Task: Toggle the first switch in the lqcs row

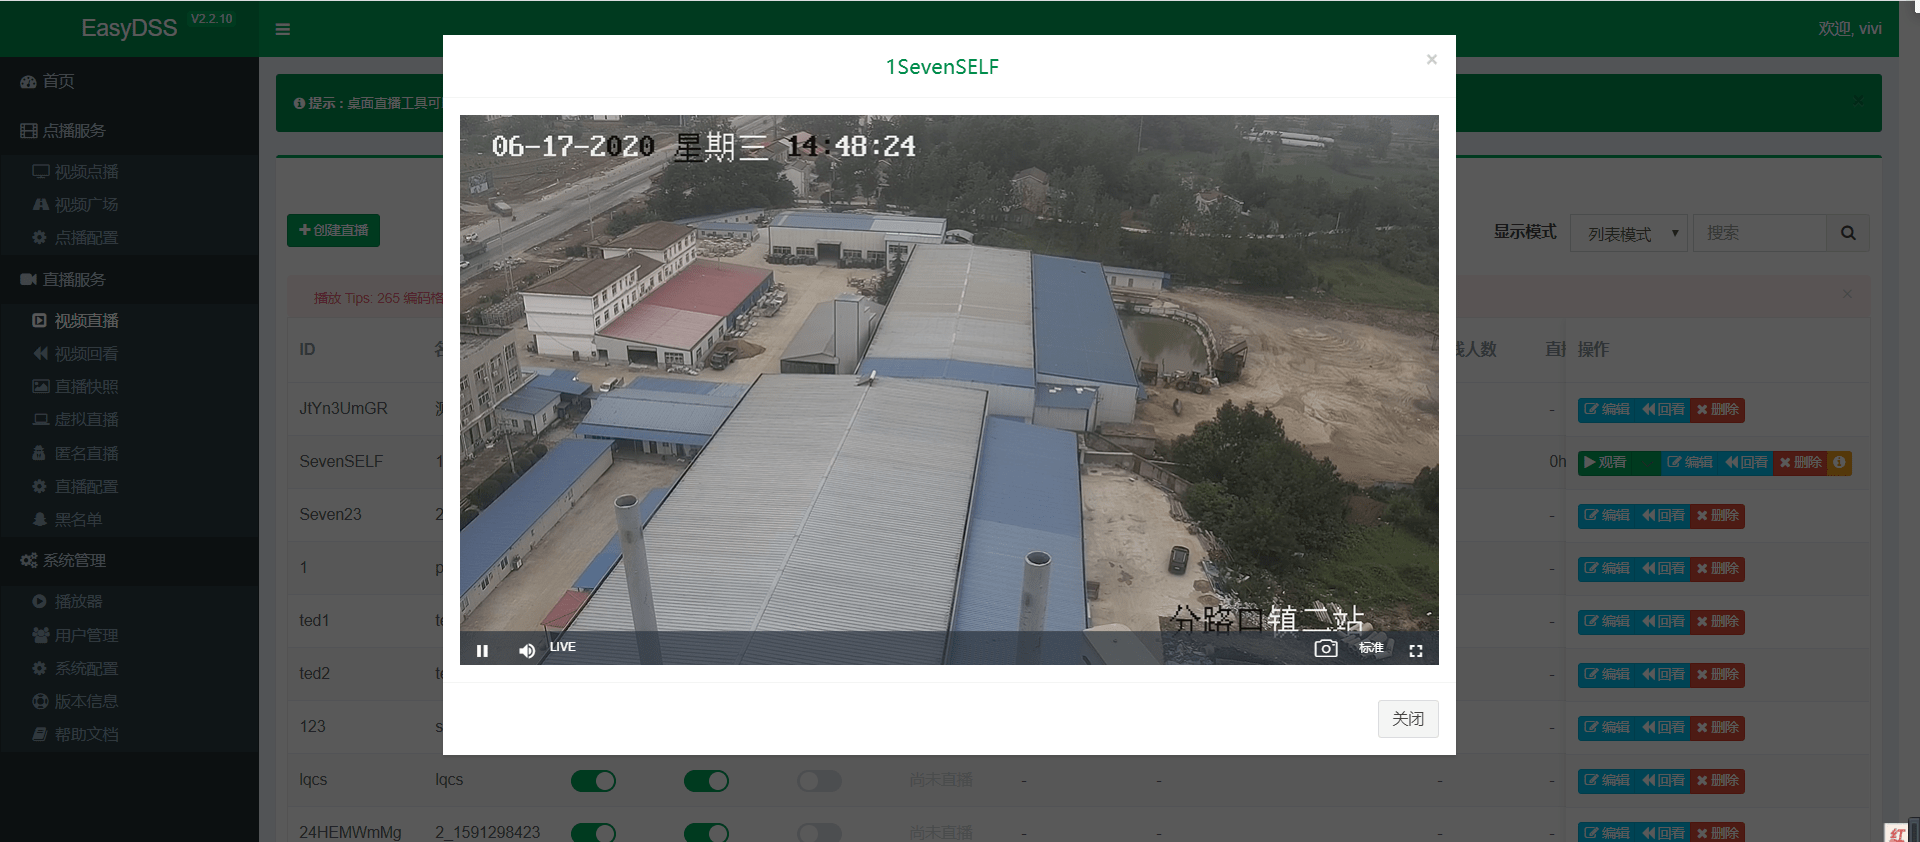Action: 593,781
